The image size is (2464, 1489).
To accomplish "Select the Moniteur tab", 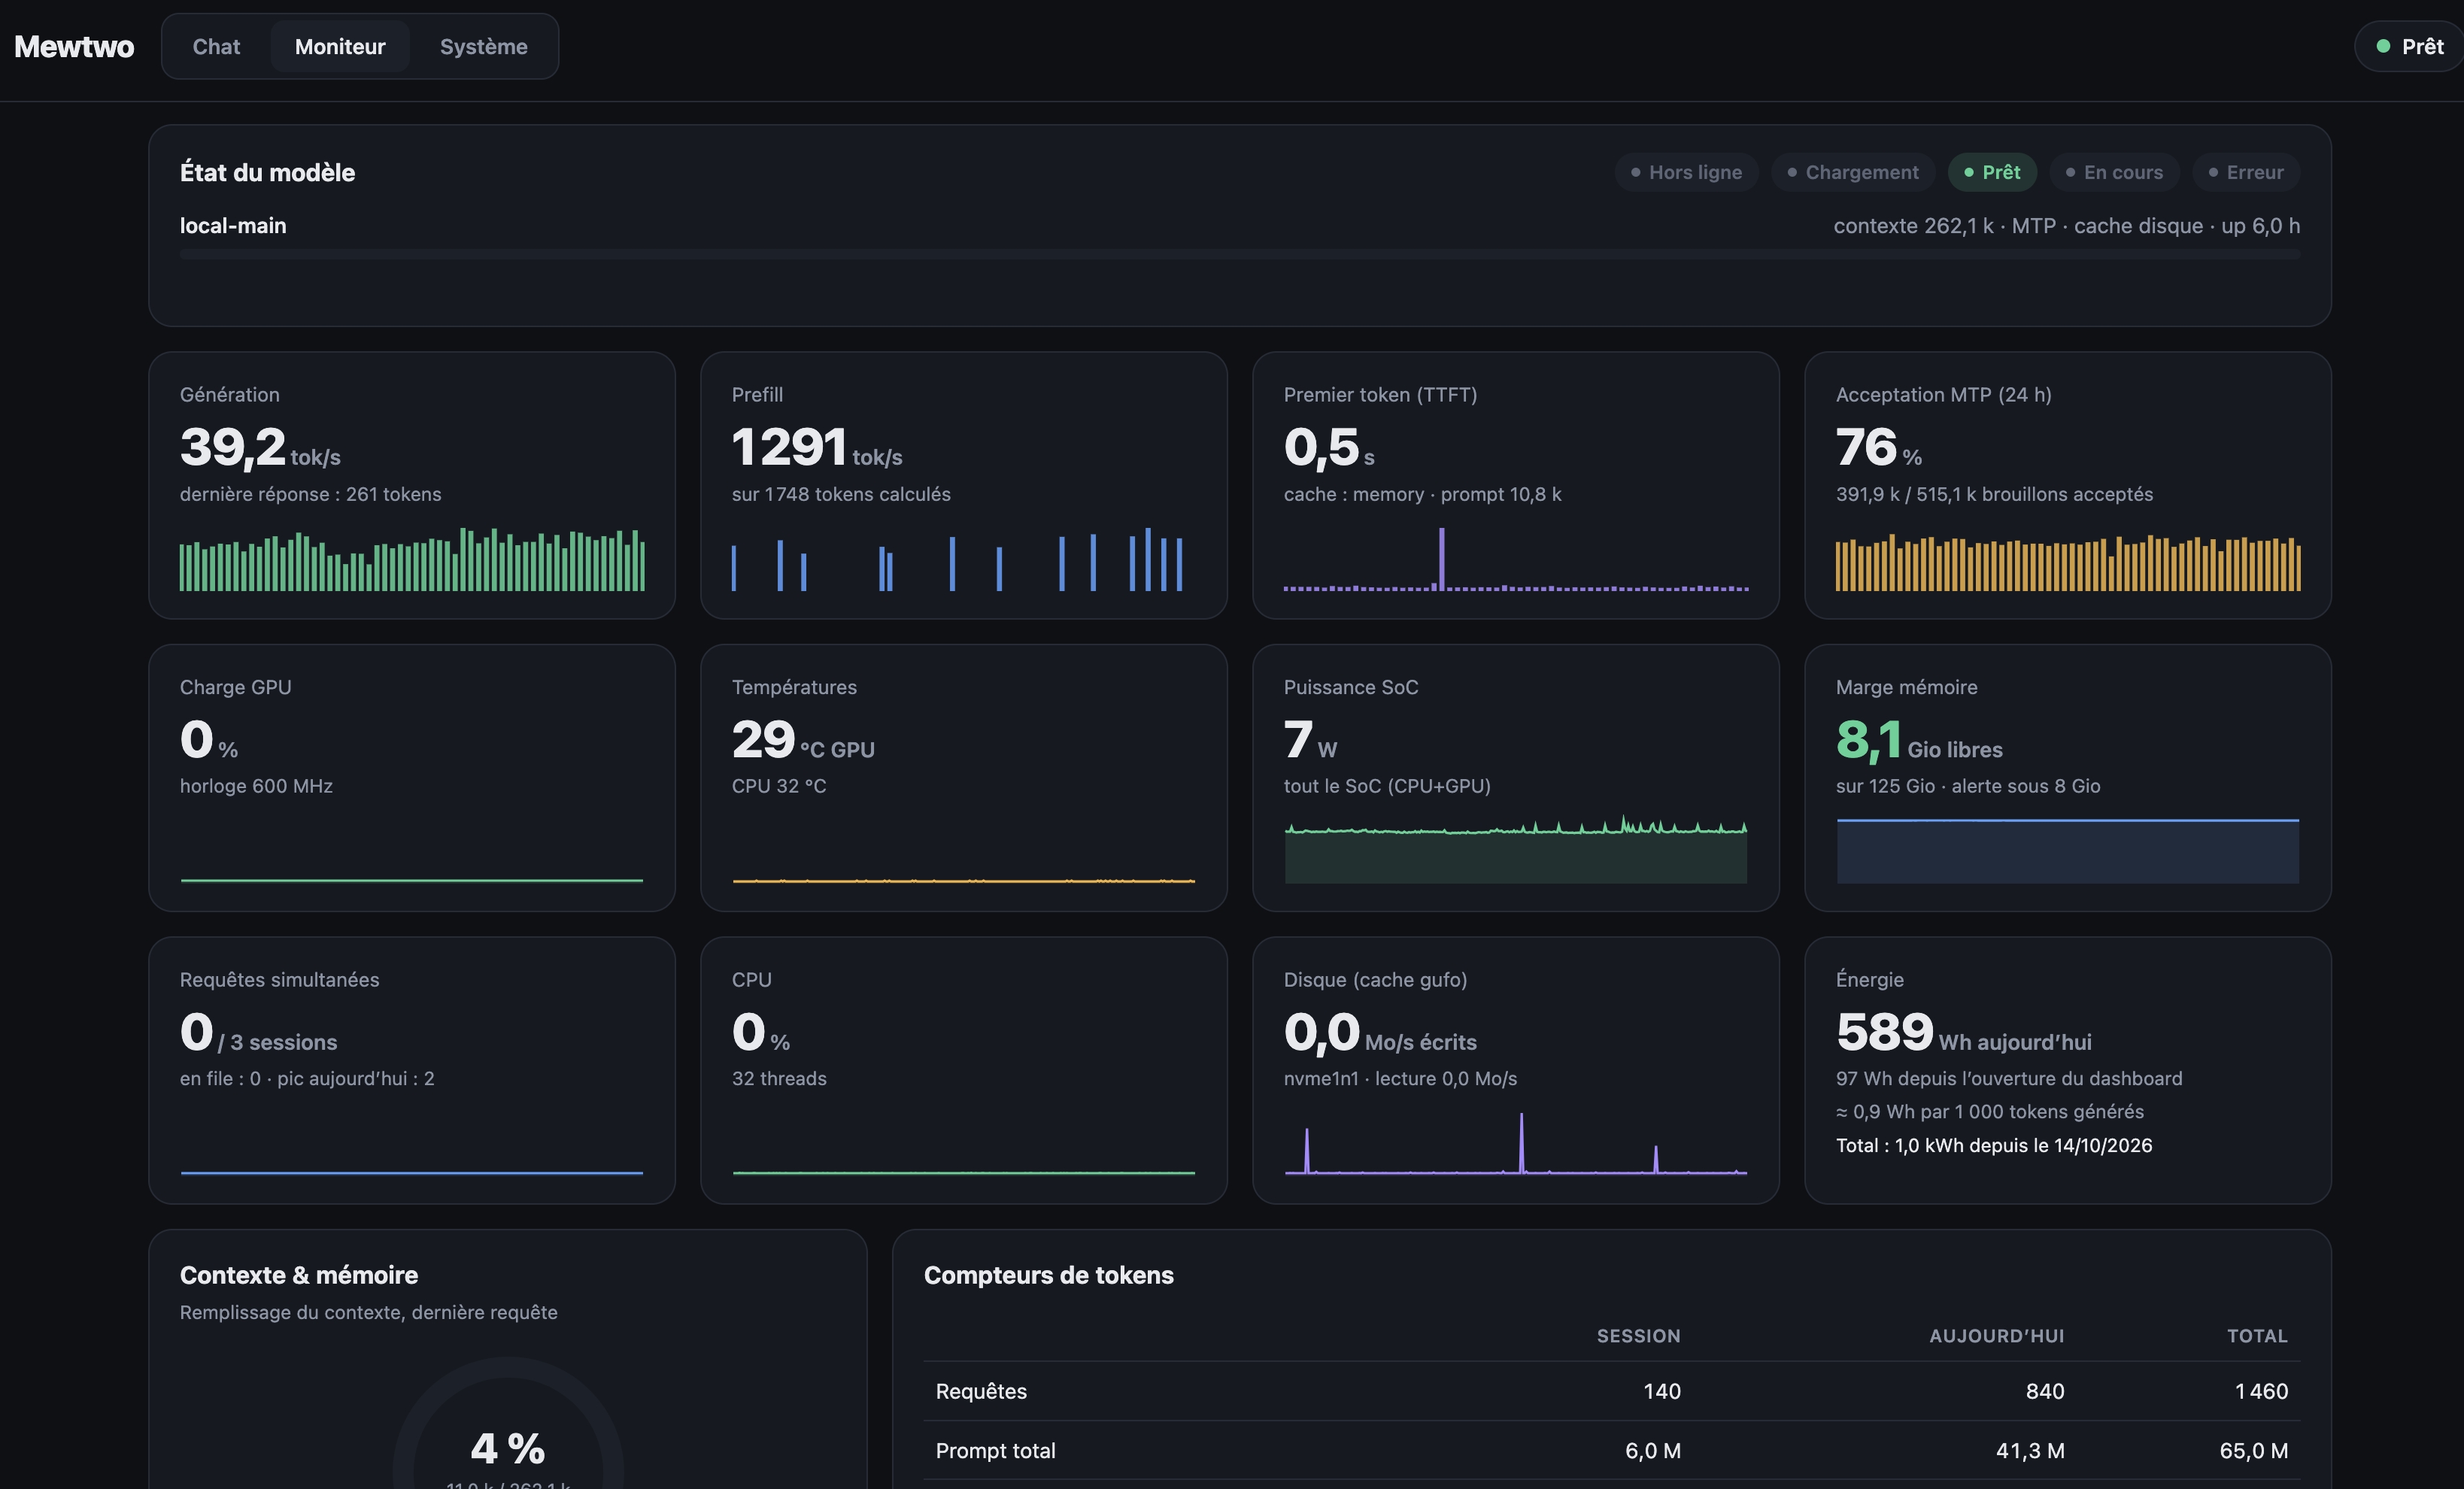I will 340,46.
